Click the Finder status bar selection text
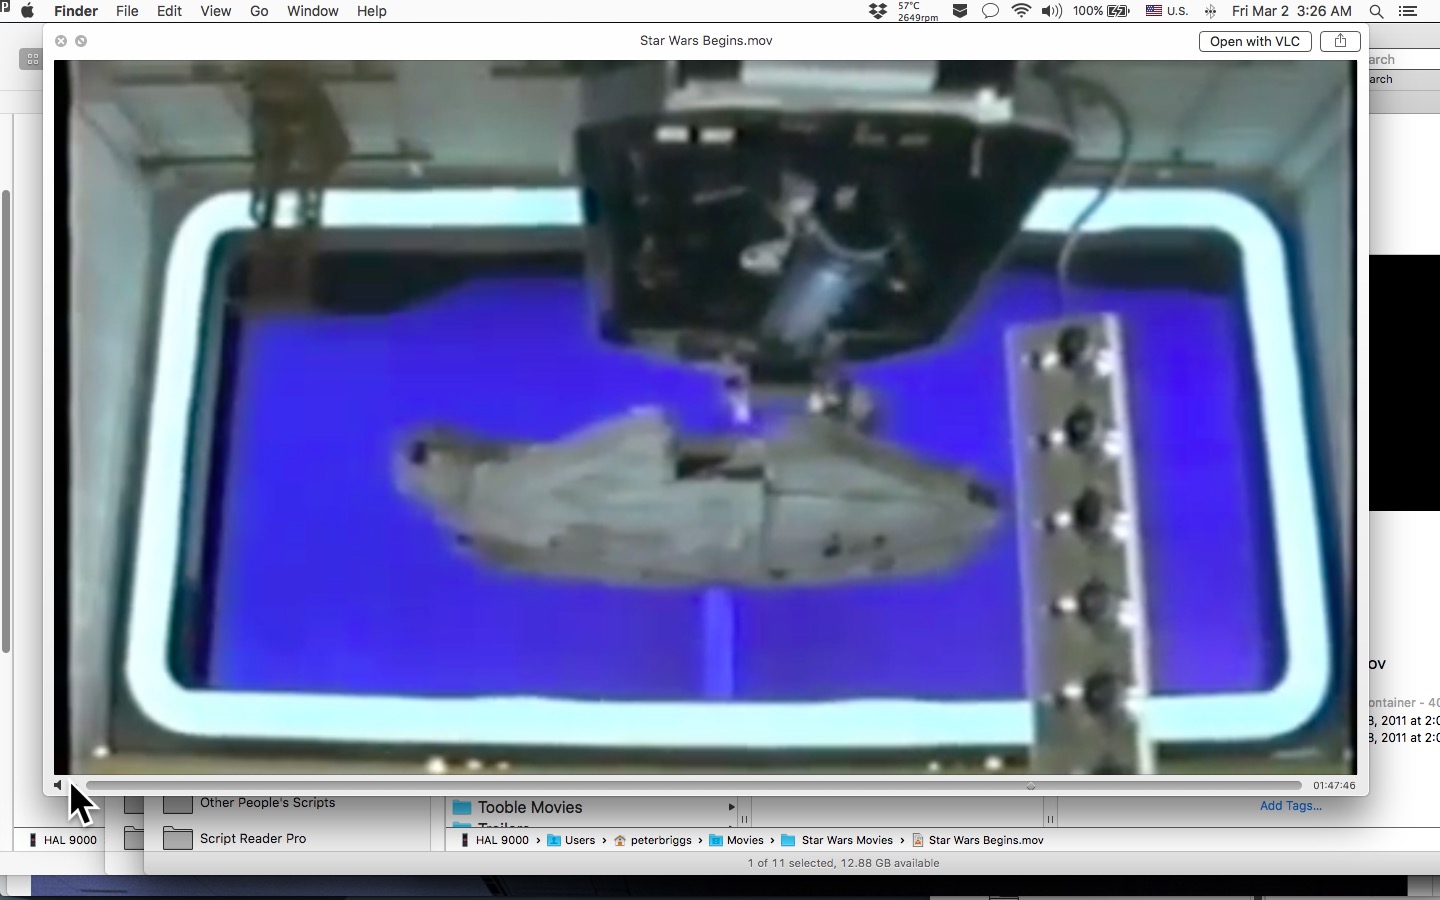The width and height of the screenshot is (1440, 900). pos(843,863)
